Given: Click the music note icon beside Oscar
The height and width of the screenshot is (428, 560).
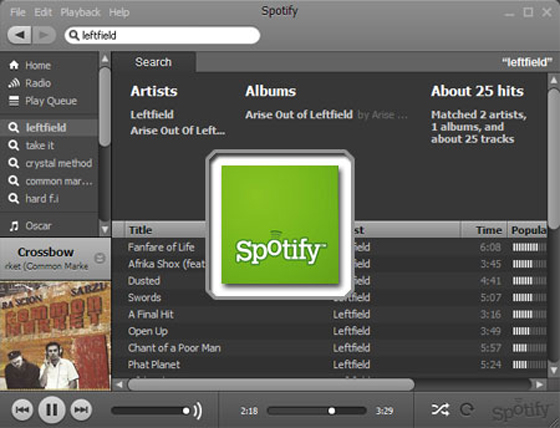Looking at the screenshot, I should (14, 226).
